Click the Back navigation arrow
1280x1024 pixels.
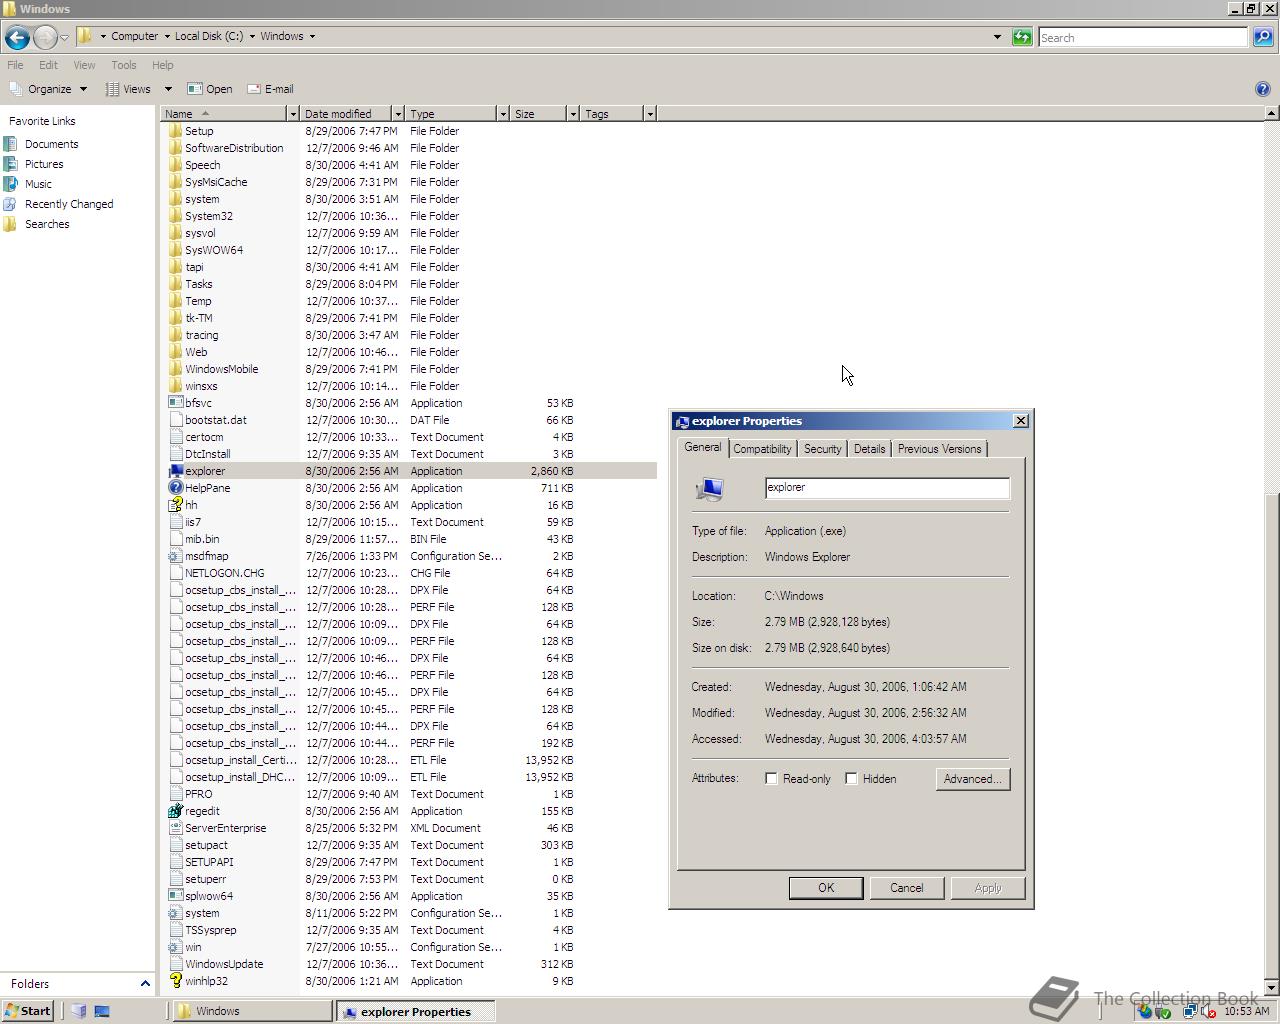(17, 37)
